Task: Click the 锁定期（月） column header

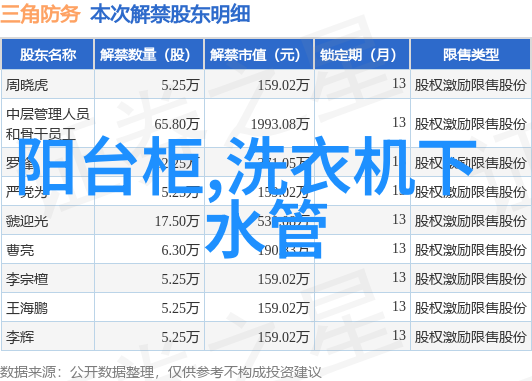Action: click(x=362, y=54)
